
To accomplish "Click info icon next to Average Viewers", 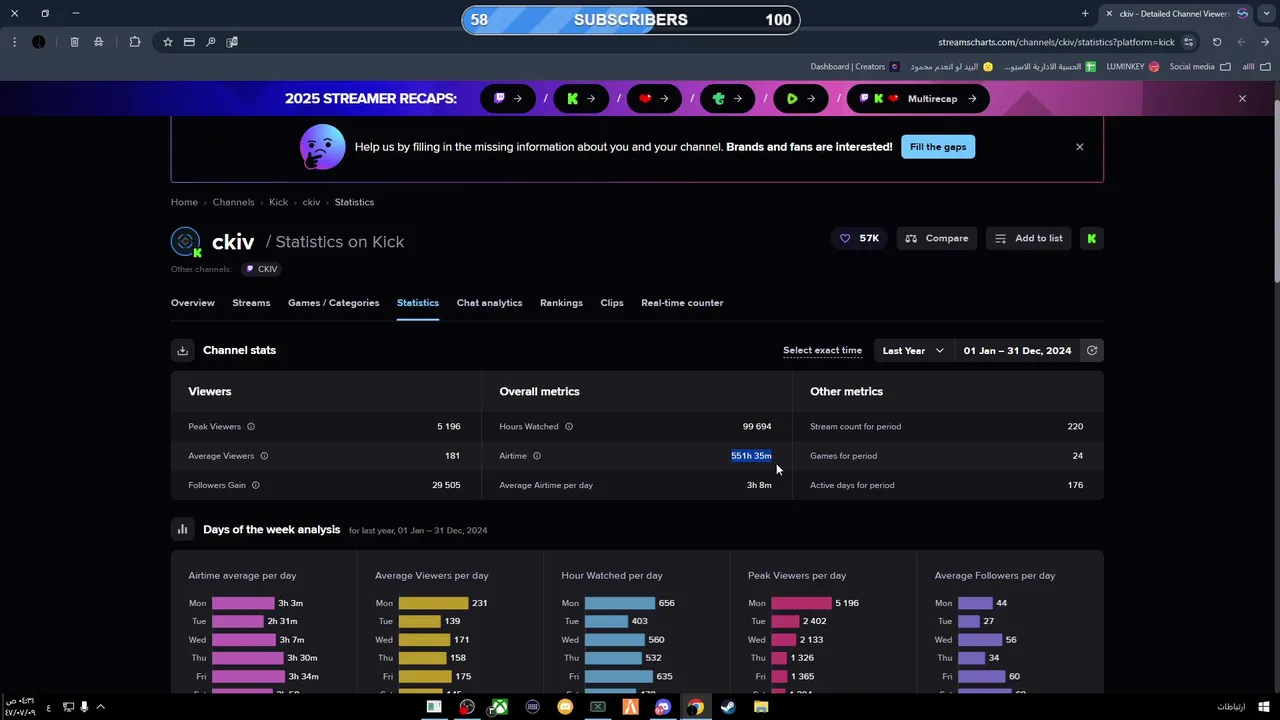I will pyautogui.click(x=264, y=456).
